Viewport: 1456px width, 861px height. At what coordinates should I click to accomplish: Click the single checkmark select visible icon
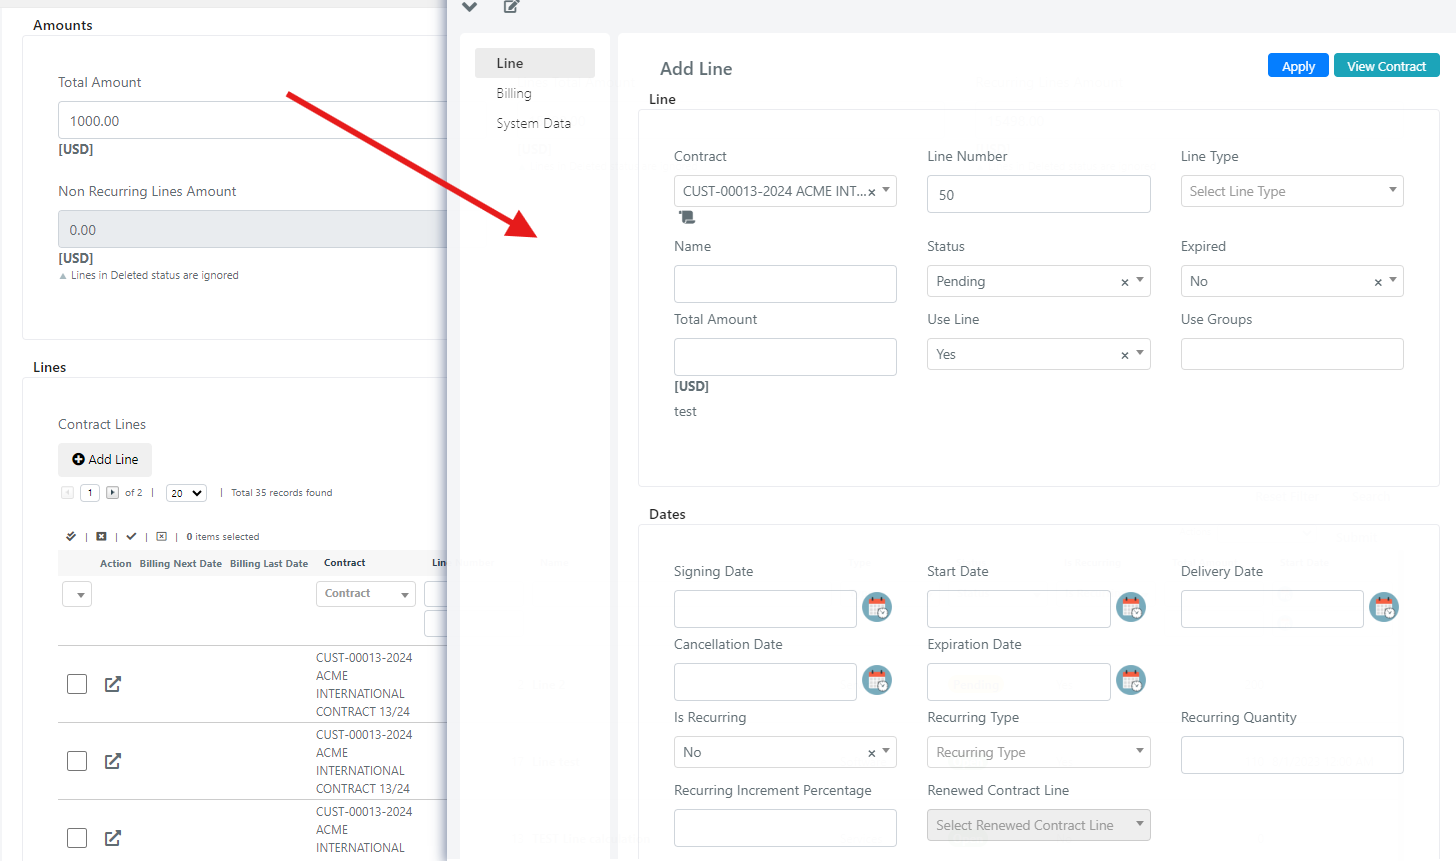pyautogui.click(x=131, y=537)
